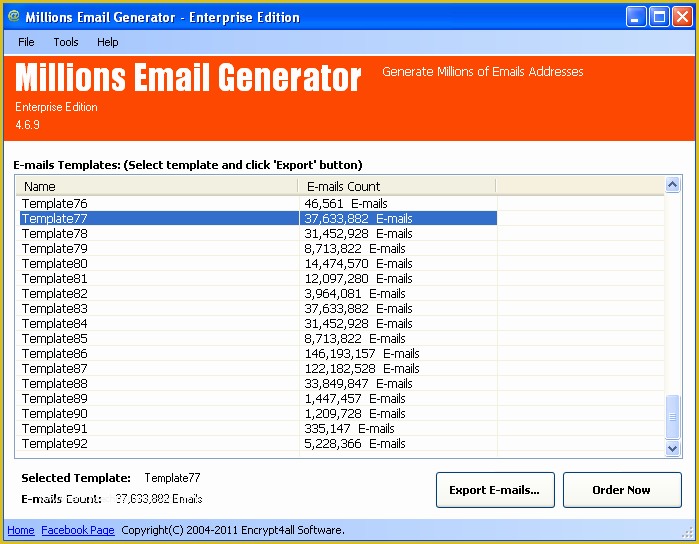Click the Copyright Encrypt4all Software text

(x=233, y=530)
